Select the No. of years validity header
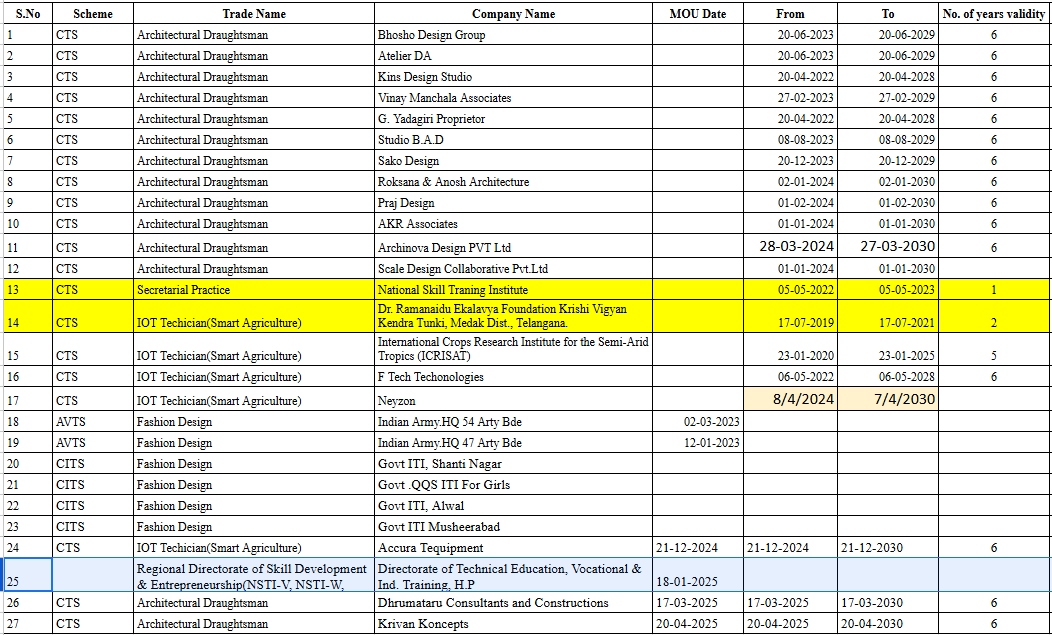This screenshot has width=1052, height=635. point(994,14)
